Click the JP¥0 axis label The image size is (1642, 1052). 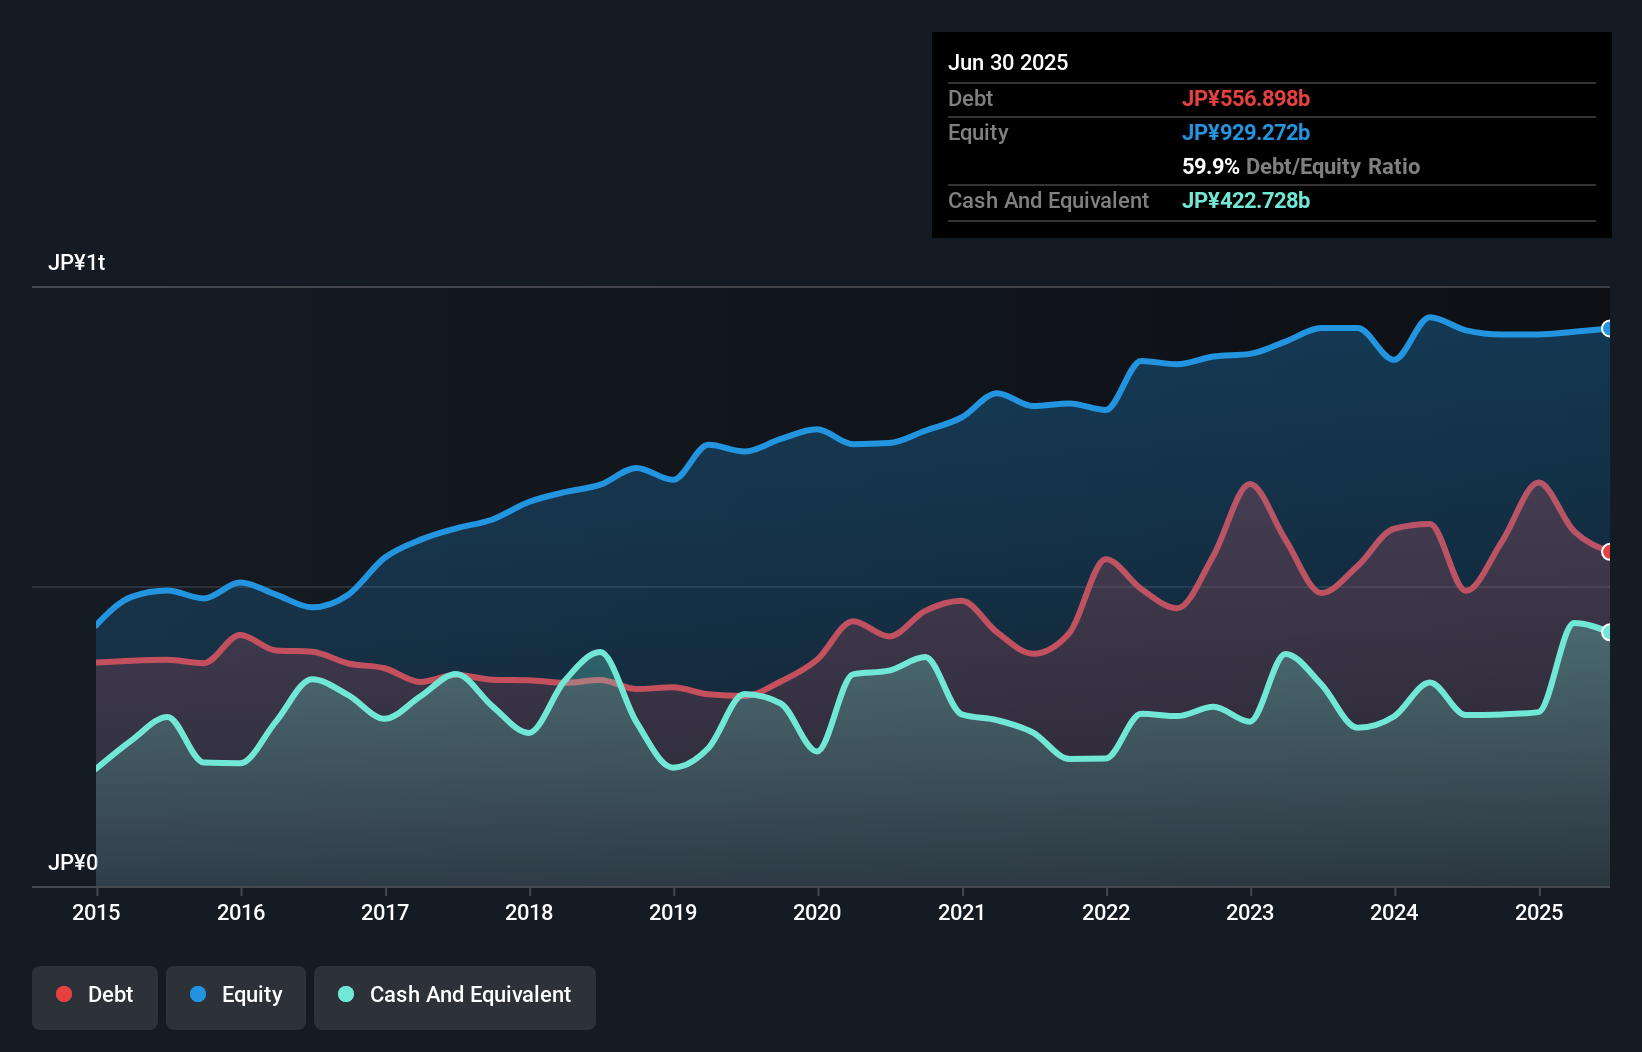[x=74, y=861]
